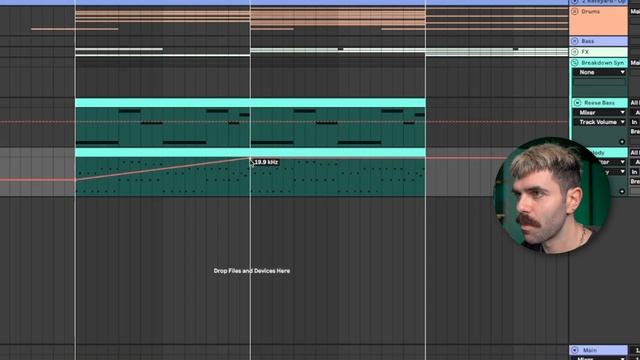Select the Melody clip header bar
This screenshot has height=360, width=640.
(x=250, y=153)
